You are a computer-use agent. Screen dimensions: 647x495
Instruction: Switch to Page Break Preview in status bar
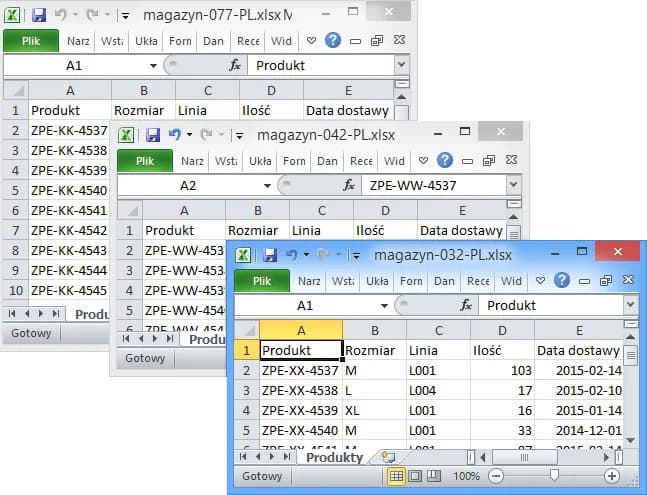point(434,477)
